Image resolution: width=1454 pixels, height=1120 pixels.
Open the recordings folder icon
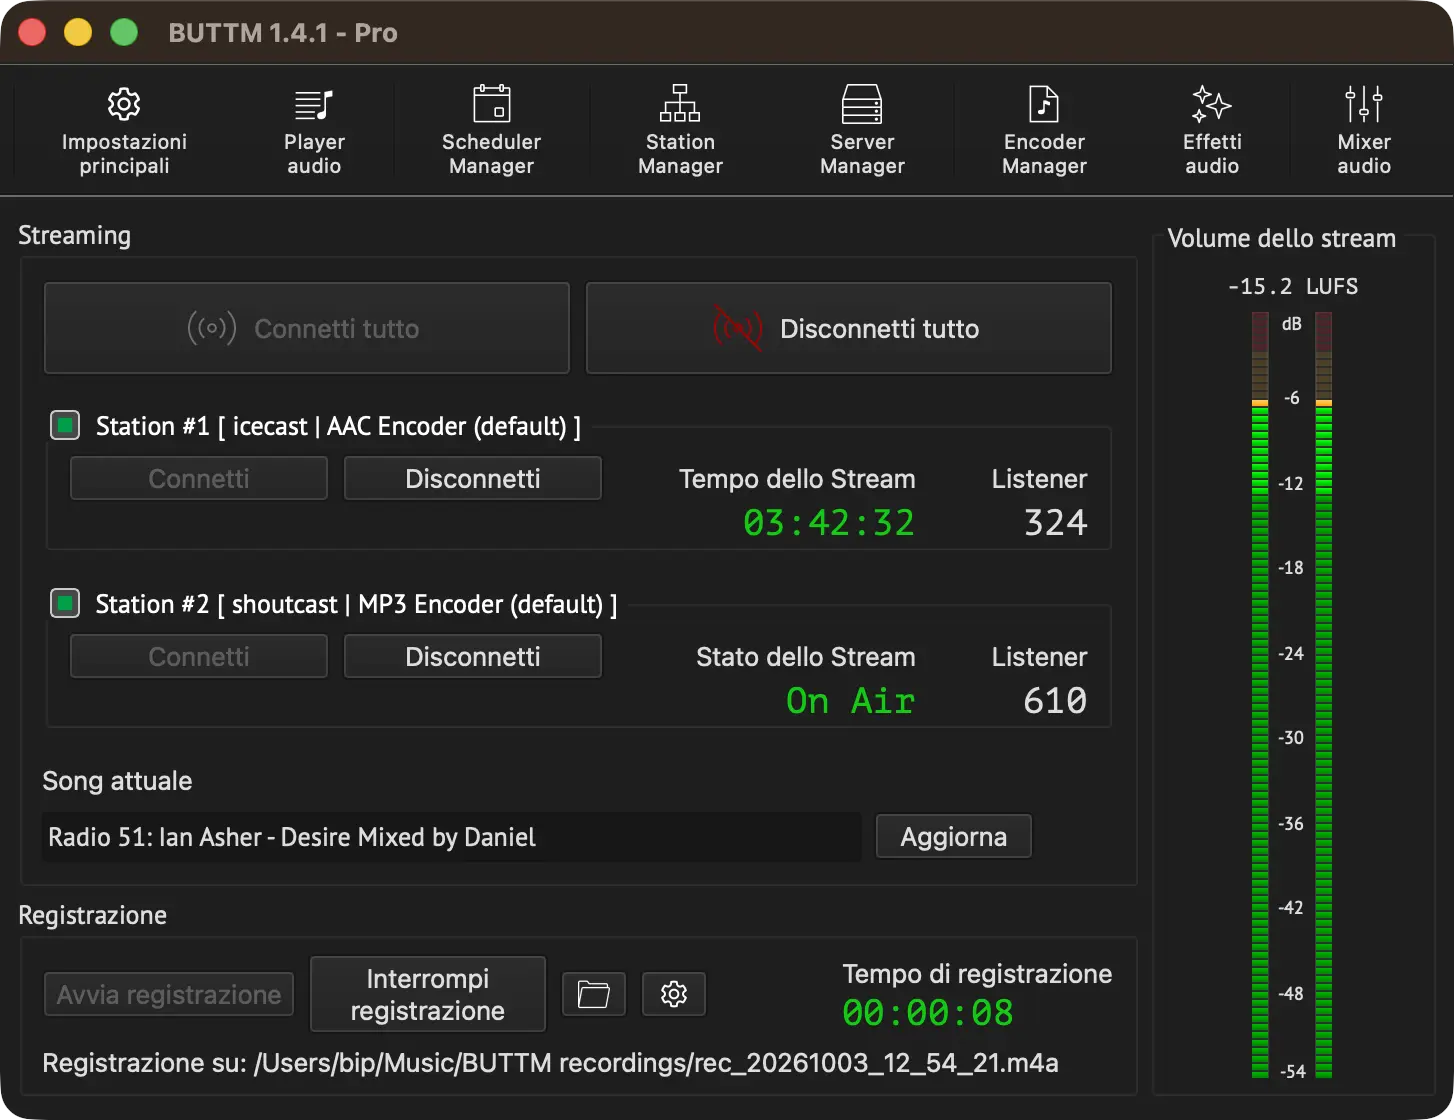[594, 994]
